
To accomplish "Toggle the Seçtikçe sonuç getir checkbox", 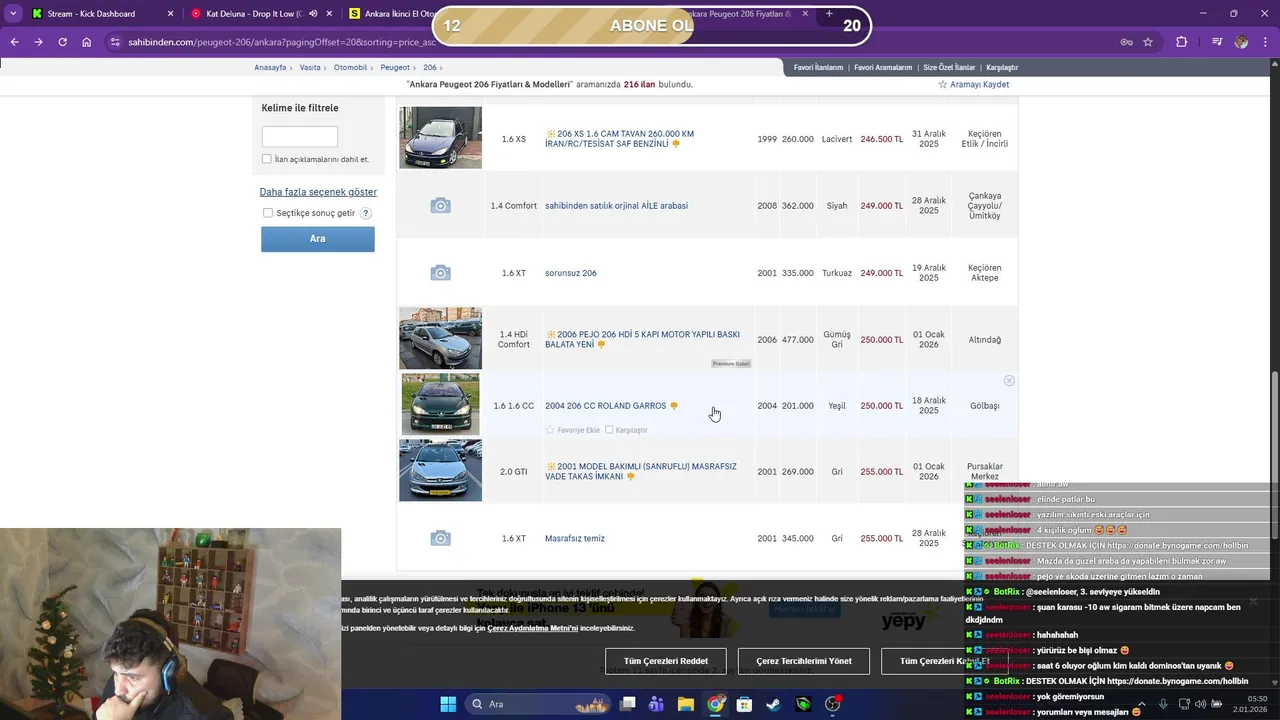I will [x=268, y=213].
